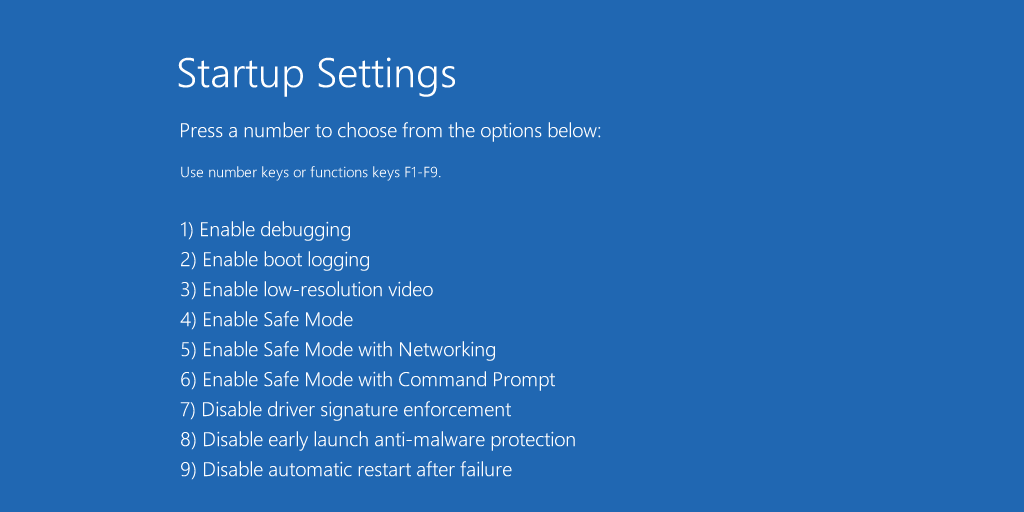The width and height of the screenshot is (1024, 512).
Task: Select Enable Safe Mode with Networking
Action: point(338,350)
